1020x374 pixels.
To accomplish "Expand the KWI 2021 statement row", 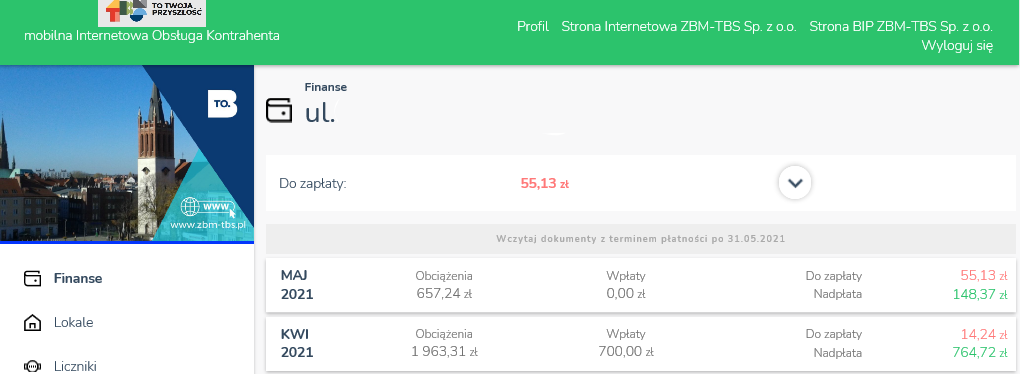I will click(641, 343).
